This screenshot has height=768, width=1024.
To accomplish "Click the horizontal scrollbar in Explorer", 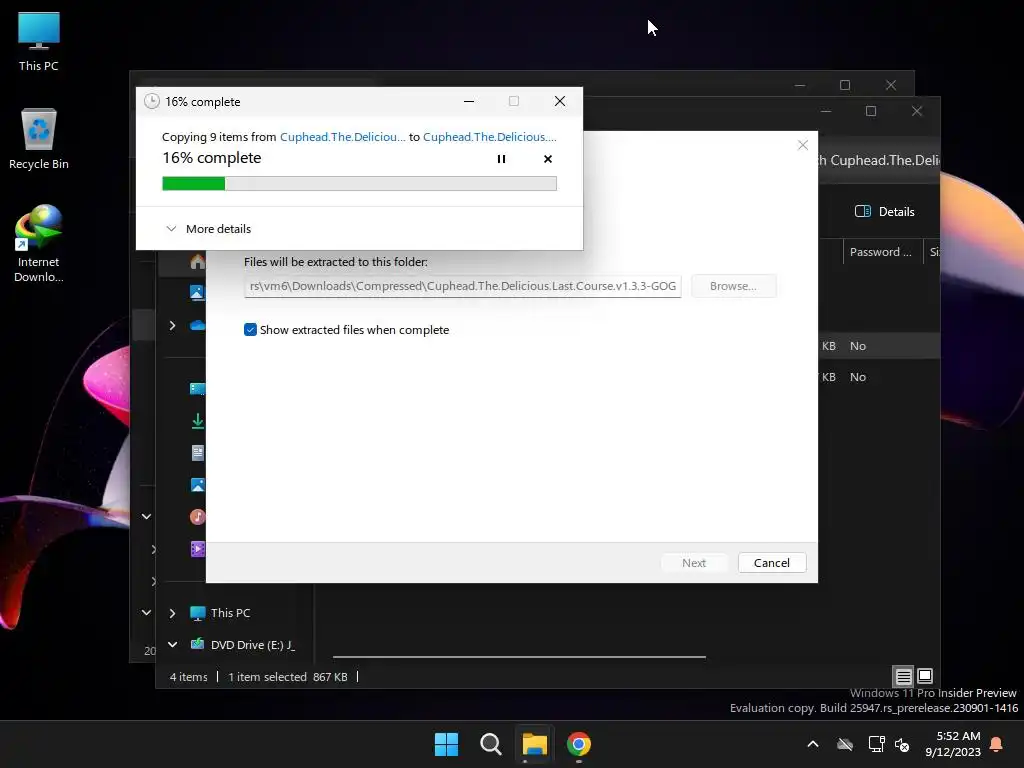I will (519, 657).
